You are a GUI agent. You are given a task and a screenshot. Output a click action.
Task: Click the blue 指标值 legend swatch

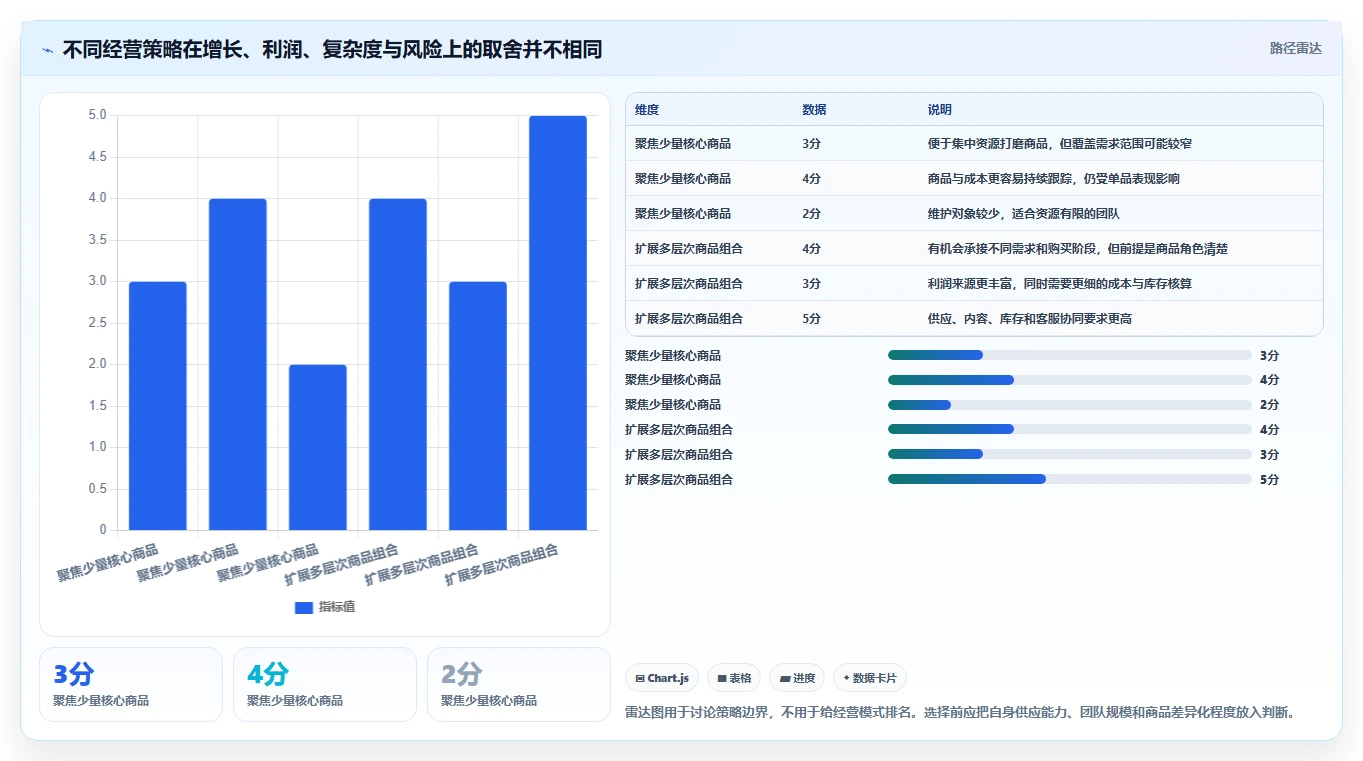point(304,608)
